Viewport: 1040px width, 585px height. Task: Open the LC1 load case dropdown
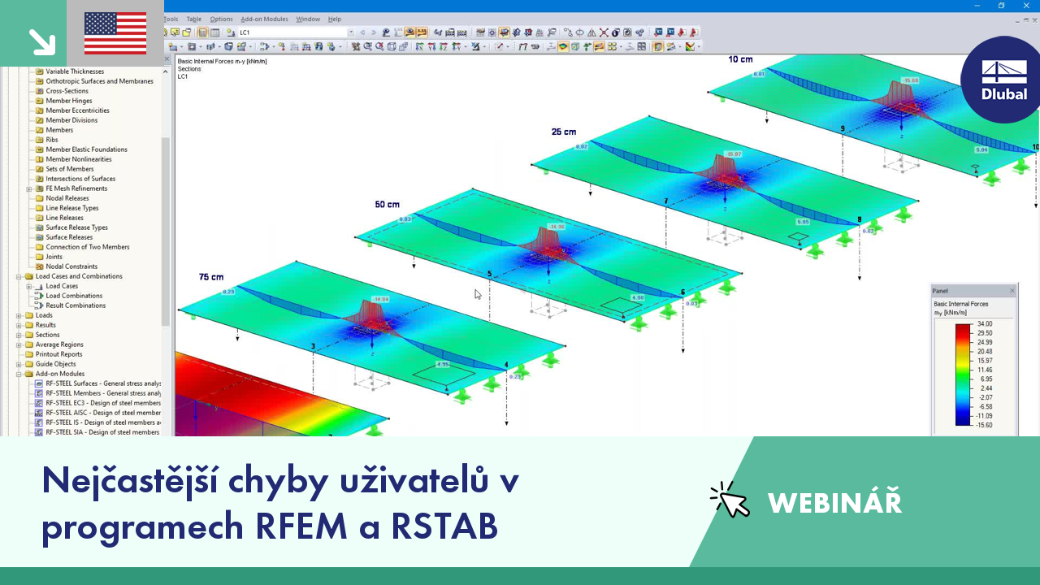tap(351, 32)
